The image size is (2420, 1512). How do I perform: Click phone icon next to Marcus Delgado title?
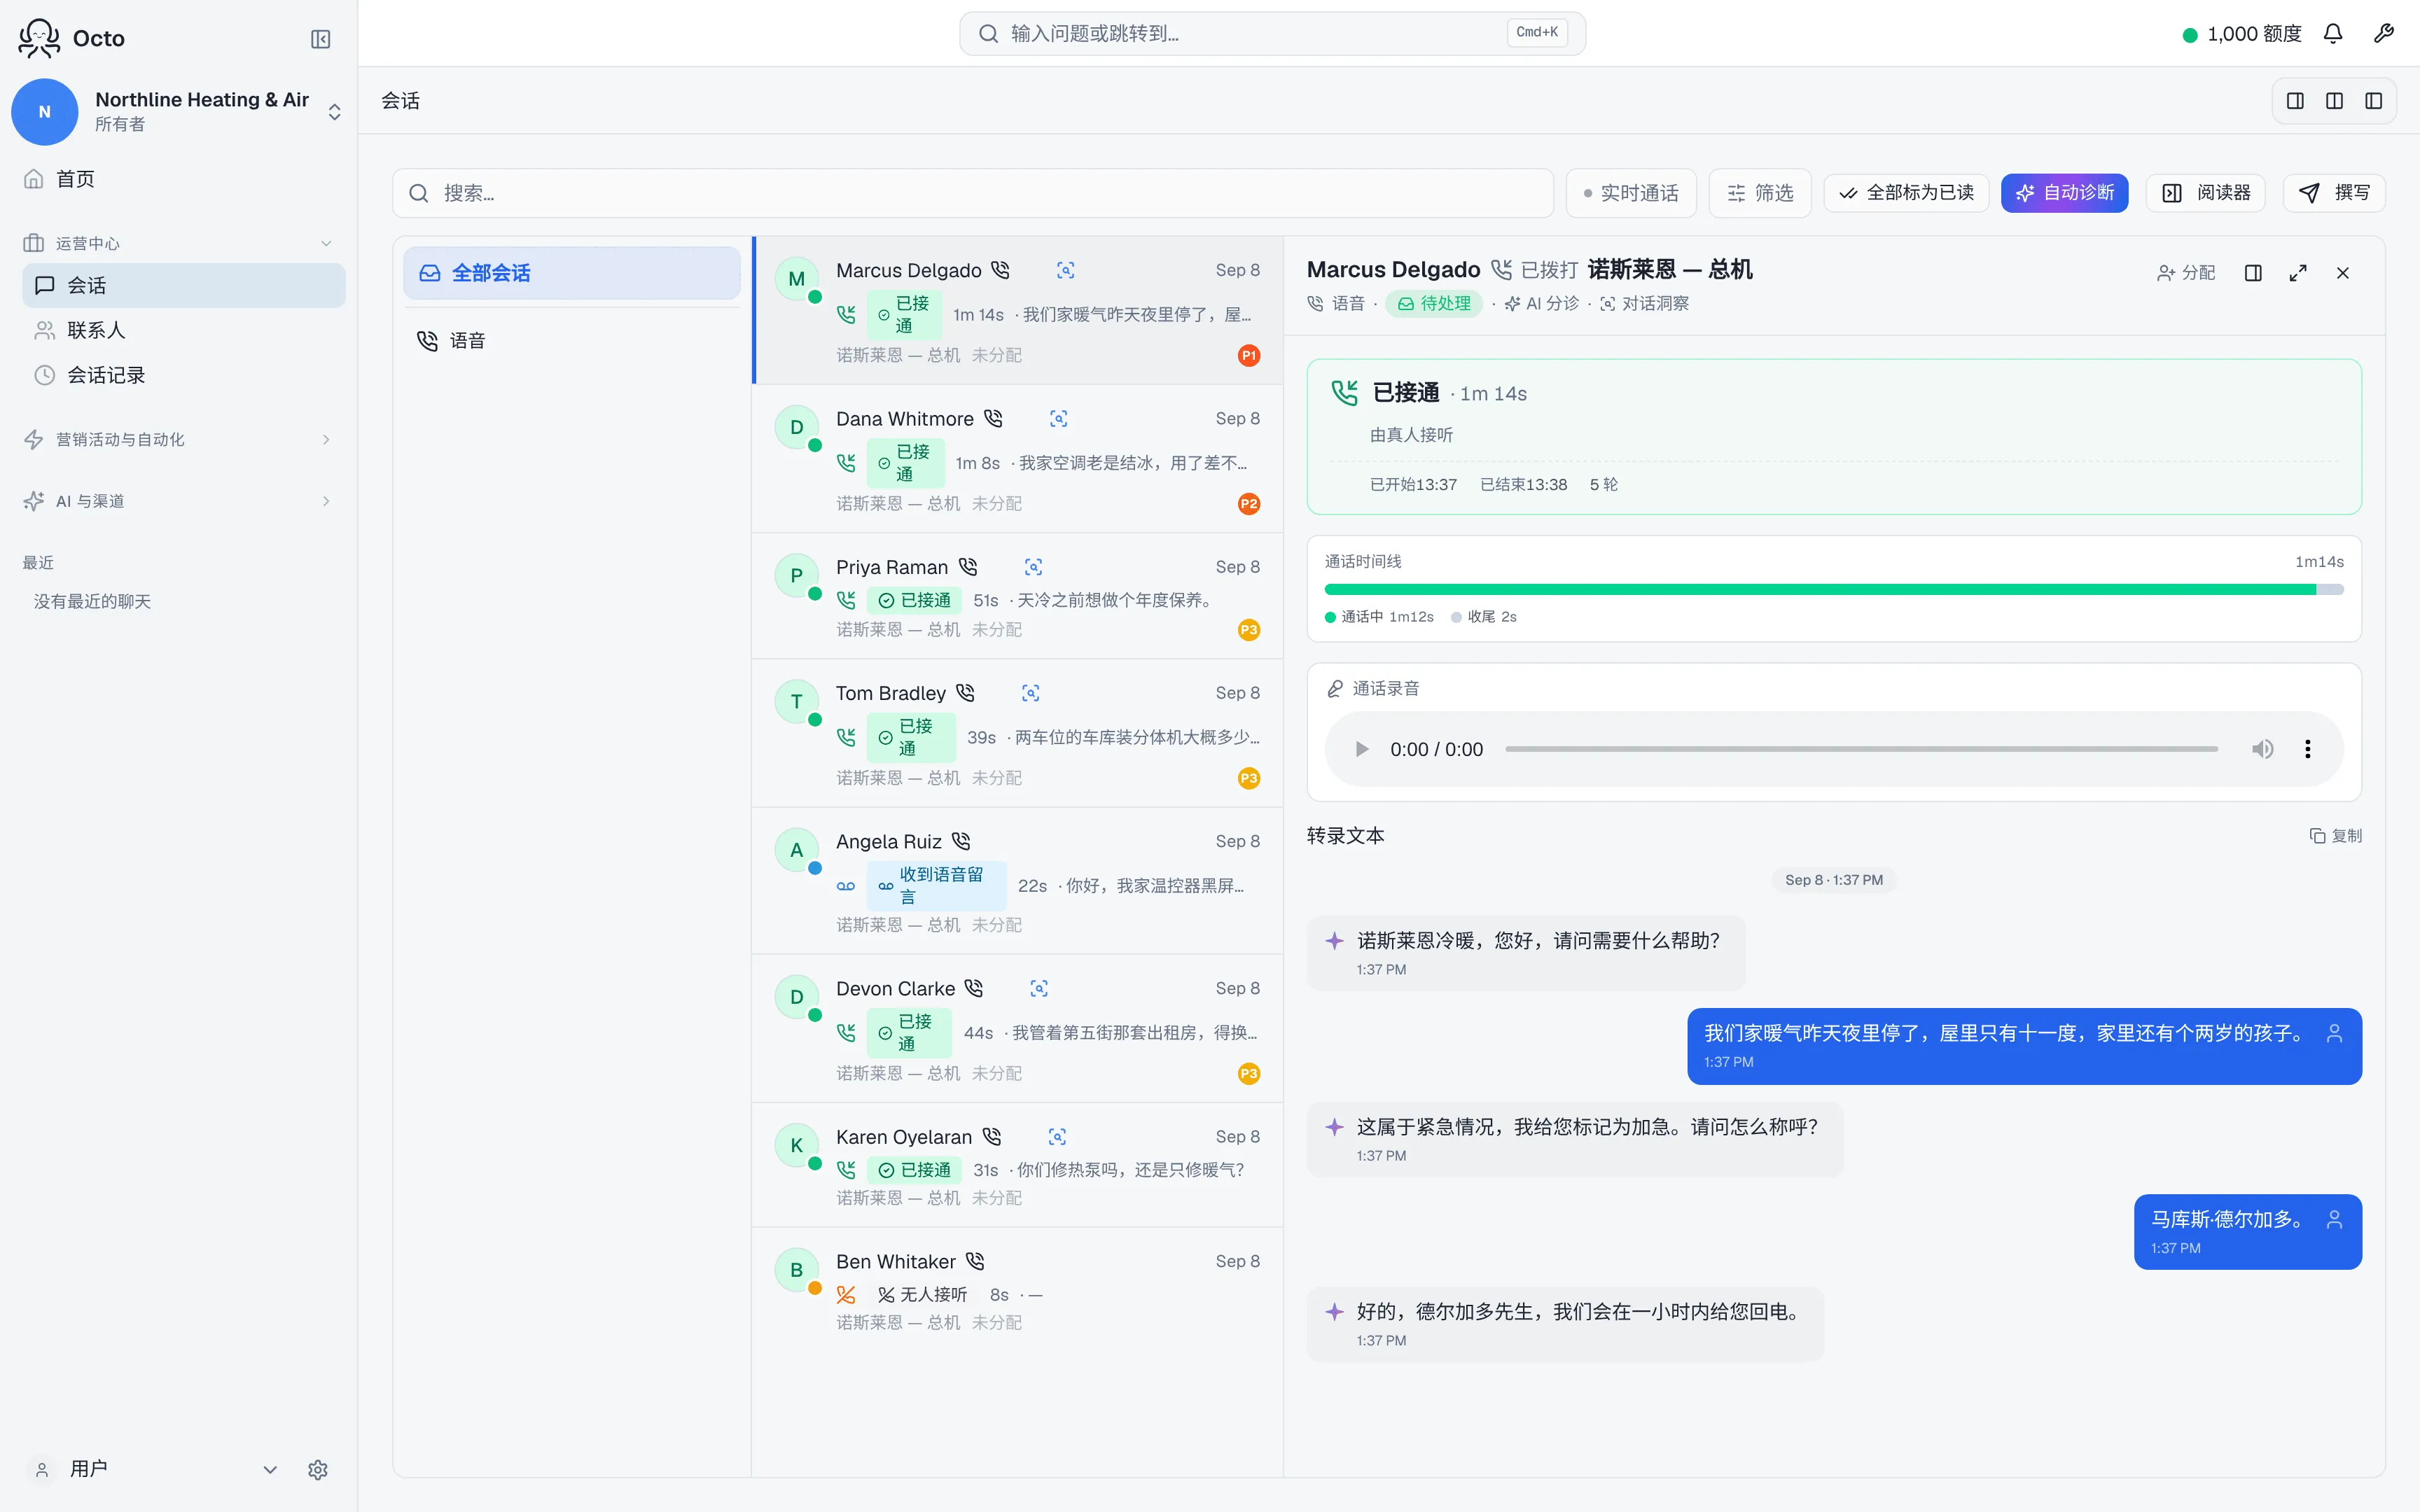click(1501, 270)
